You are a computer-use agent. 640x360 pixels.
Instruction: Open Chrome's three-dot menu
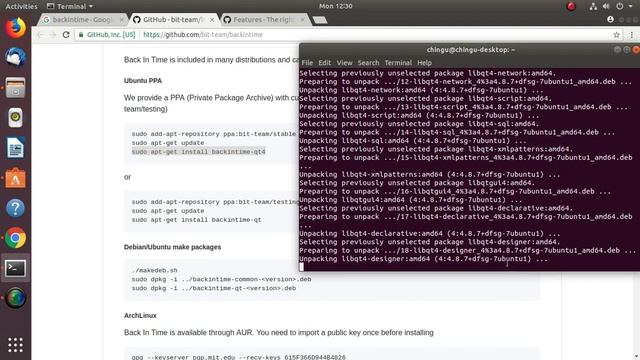coord(631,35)
